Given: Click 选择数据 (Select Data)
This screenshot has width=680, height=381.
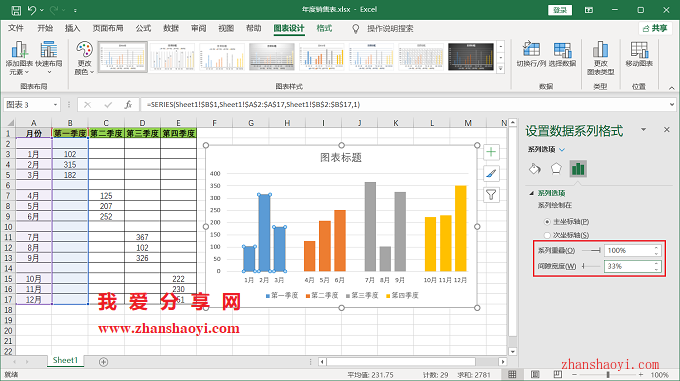Looking at the screenshot, I should coord(562,55).
